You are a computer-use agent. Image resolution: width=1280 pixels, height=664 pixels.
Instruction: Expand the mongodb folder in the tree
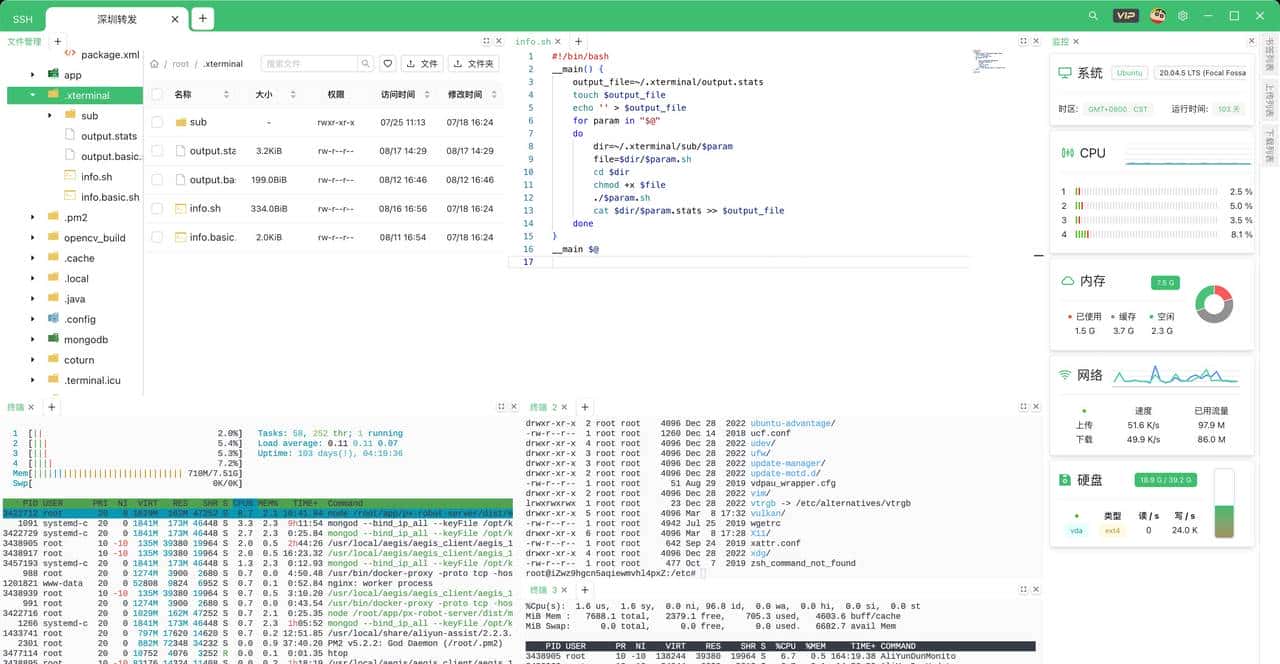pos(33,339)
